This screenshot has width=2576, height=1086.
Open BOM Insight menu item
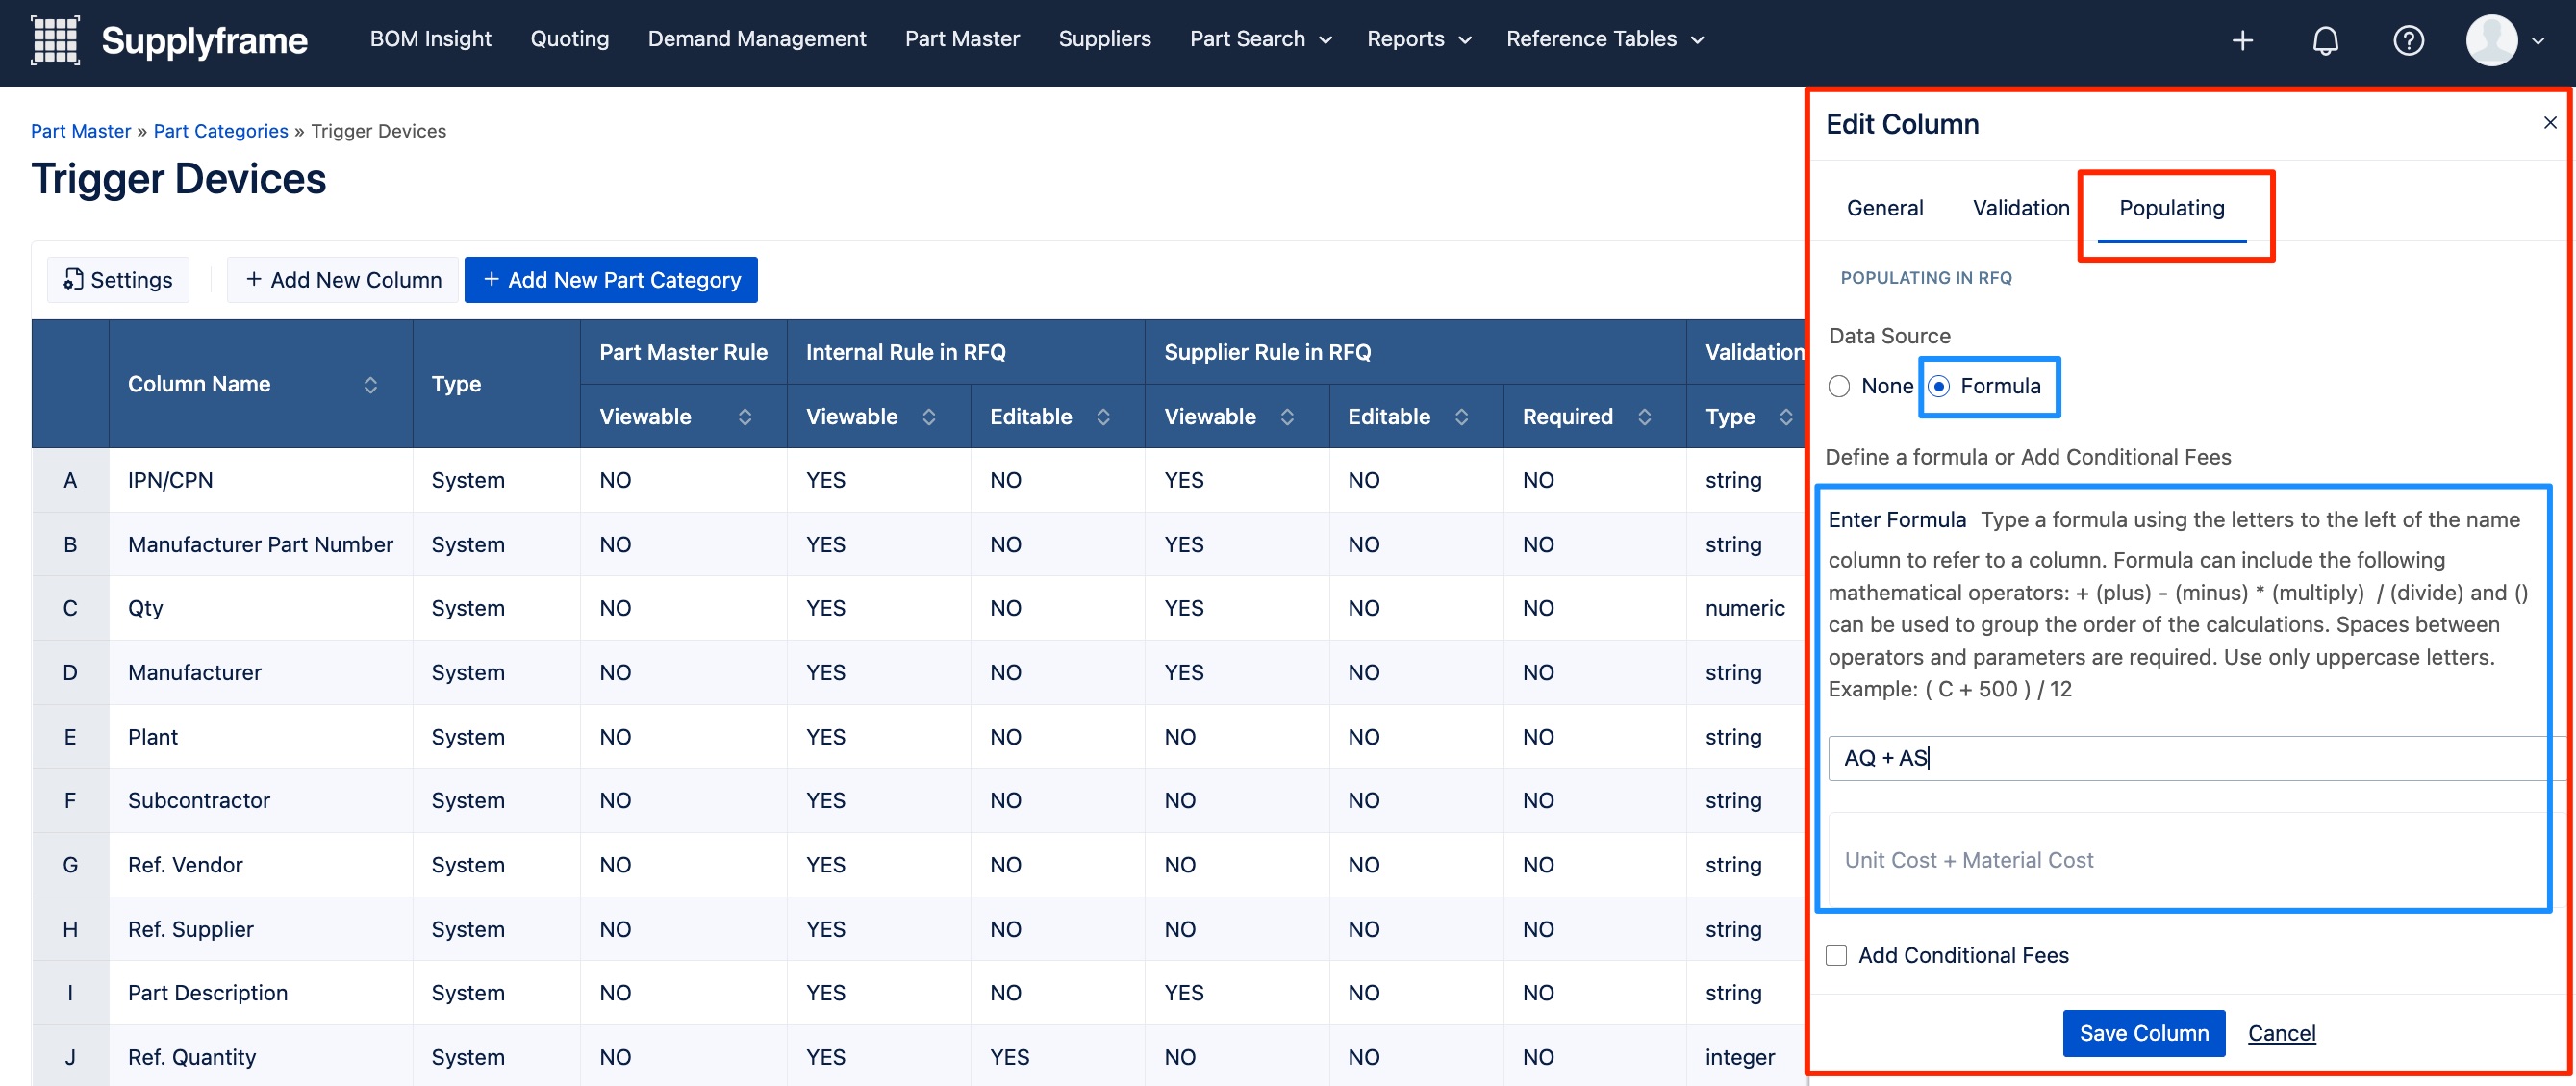click(430, 39)
